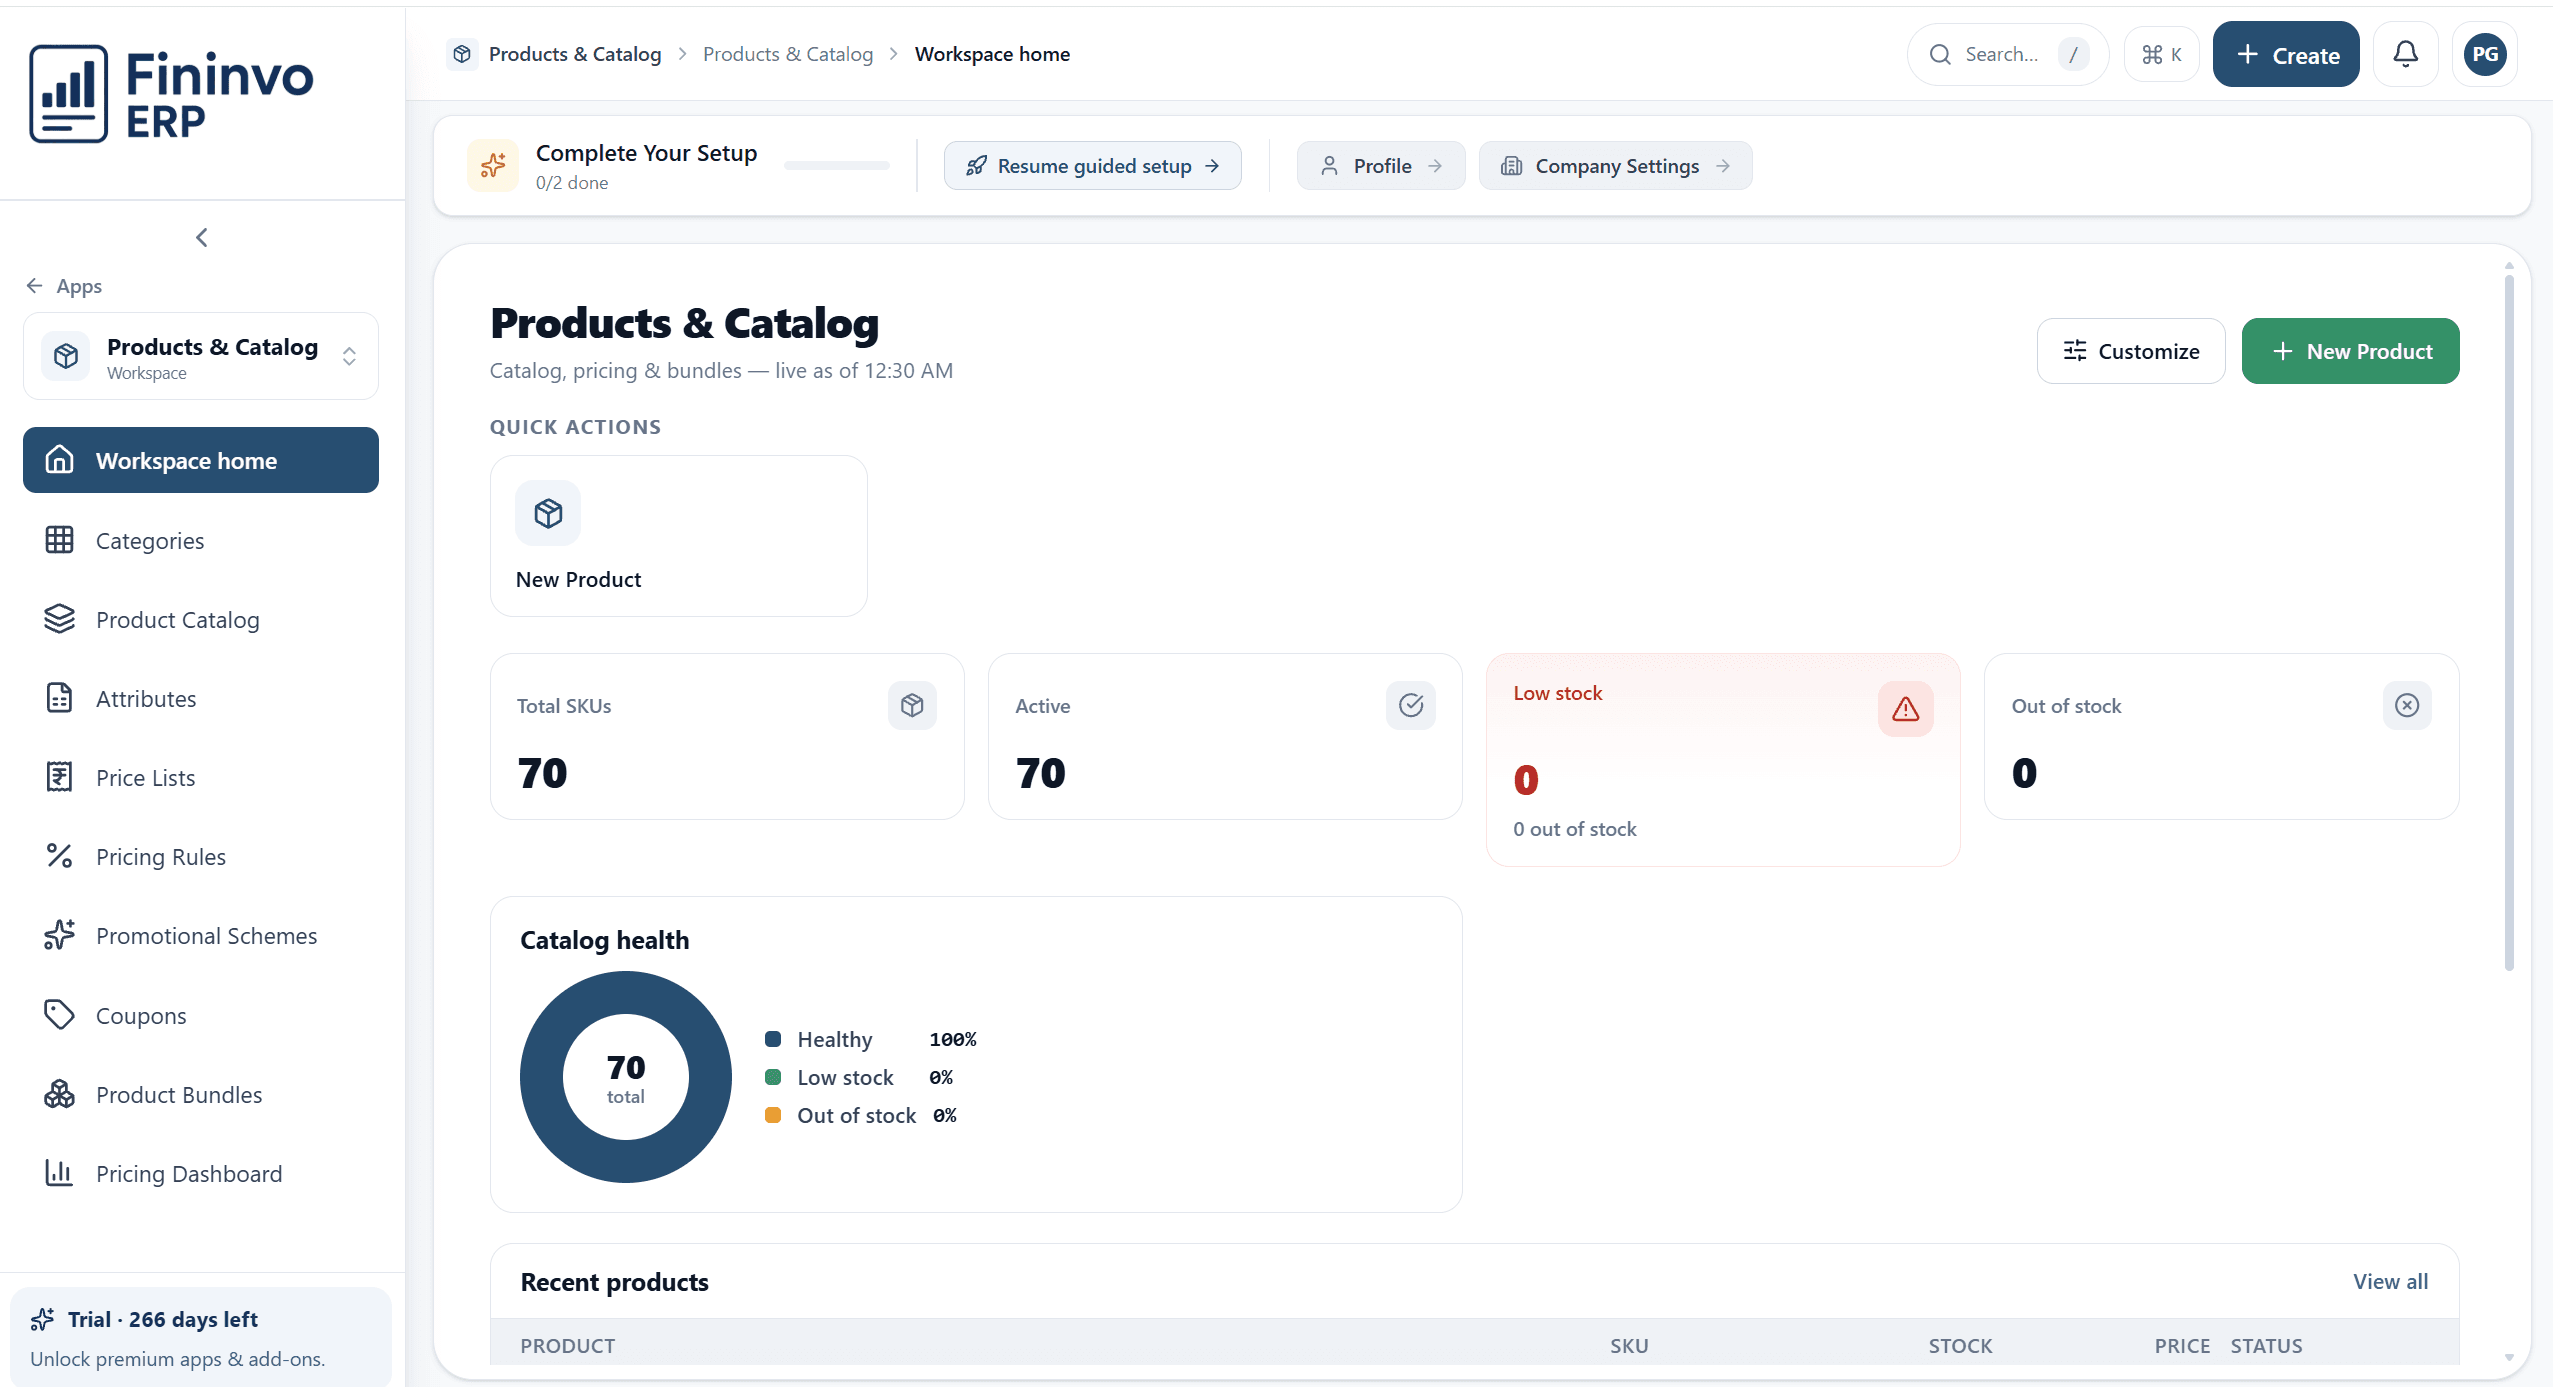The image size is (2553, 1387).
Task: Click the New Product quick action card
Action: pyautogui.click(x=679, y=536)
